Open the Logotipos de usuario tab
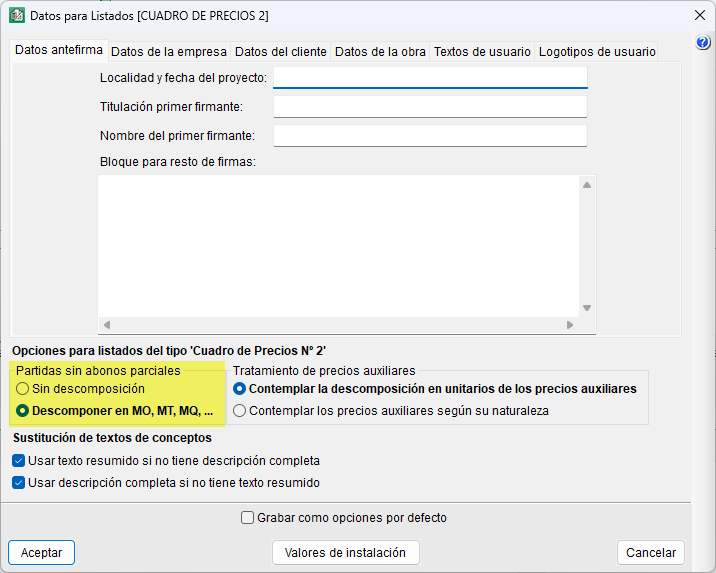This screenshot has height=573, width=716. click(x=597, y=52)
